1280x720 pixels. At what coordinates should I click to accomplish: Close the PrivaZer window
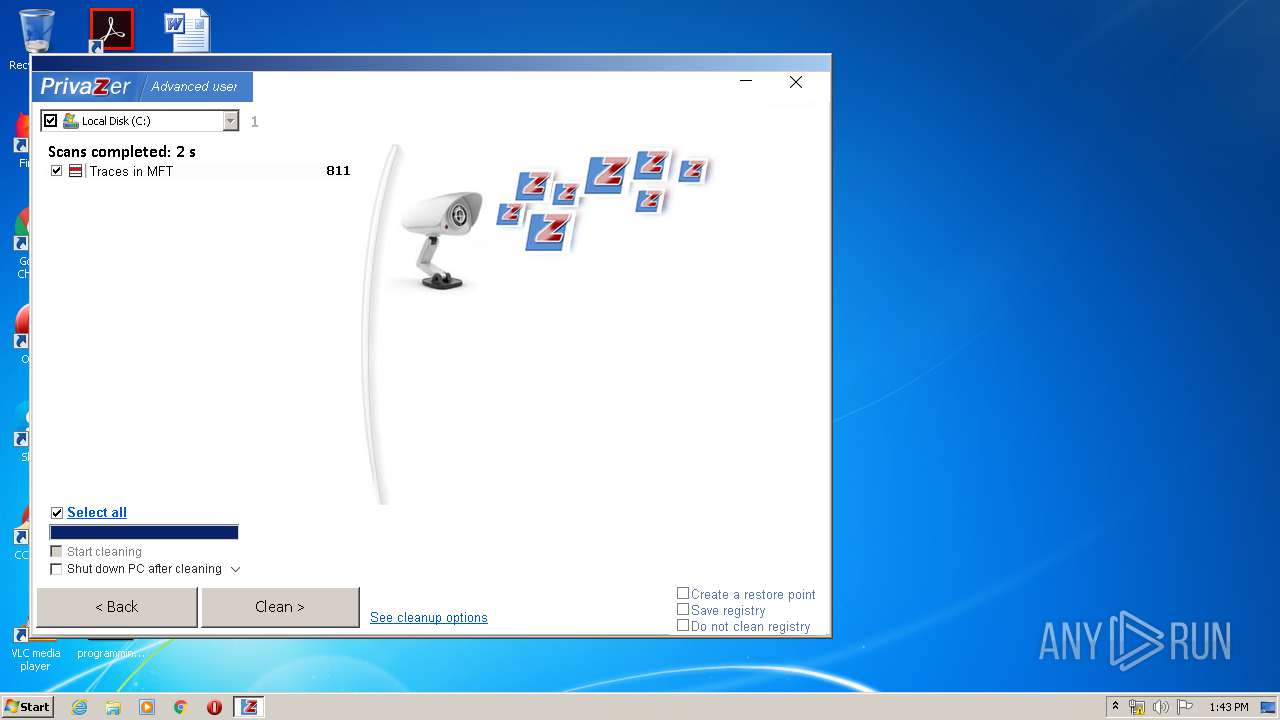796,82
